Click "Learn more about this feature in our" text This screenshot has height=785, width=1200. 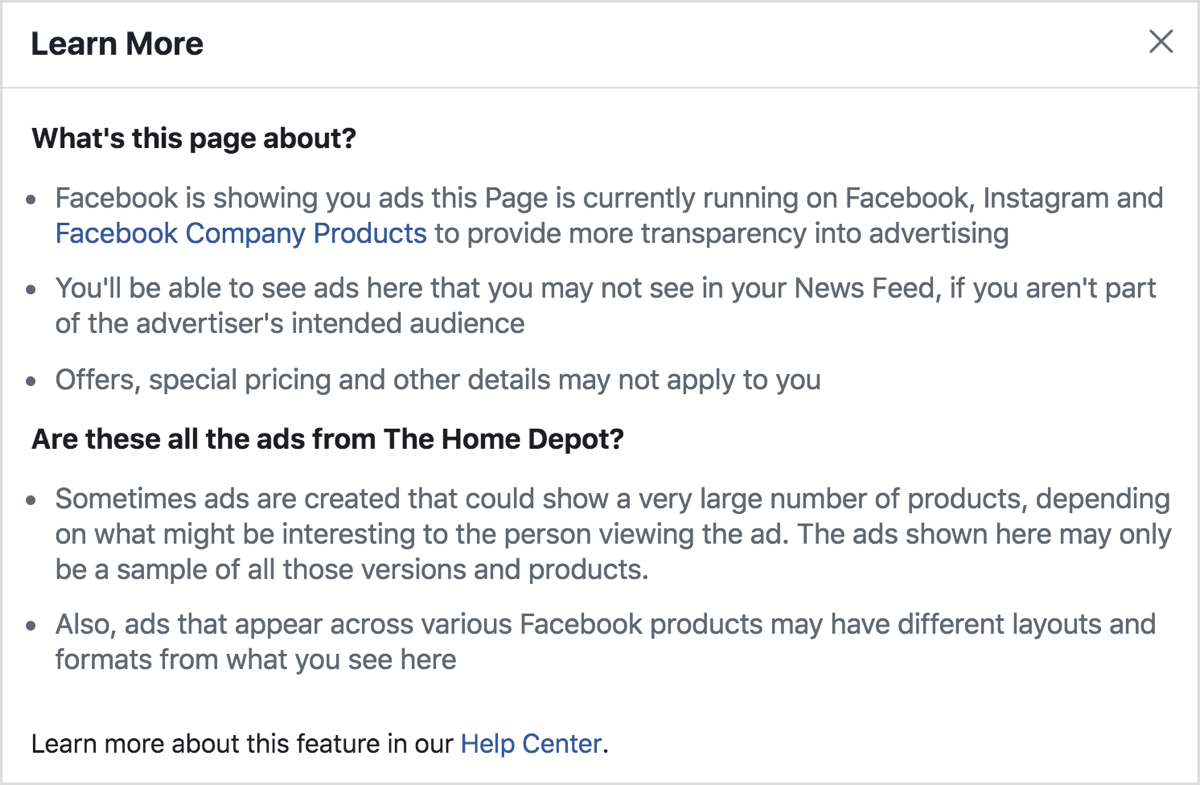(x=242, y=743)
